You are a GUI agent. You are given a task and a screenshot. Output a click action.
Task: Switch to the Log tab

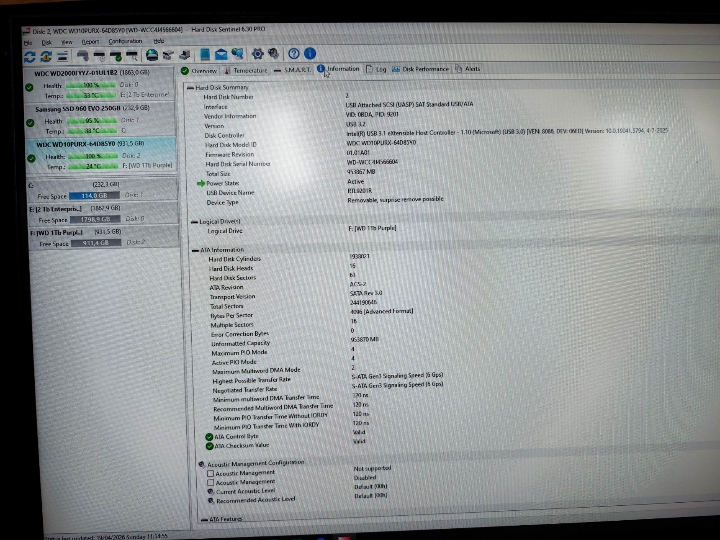coord(377,69)
